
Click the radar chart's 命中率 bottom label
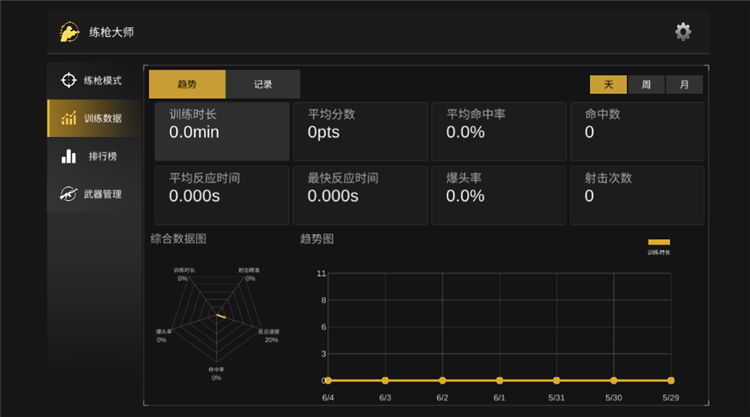216,369
